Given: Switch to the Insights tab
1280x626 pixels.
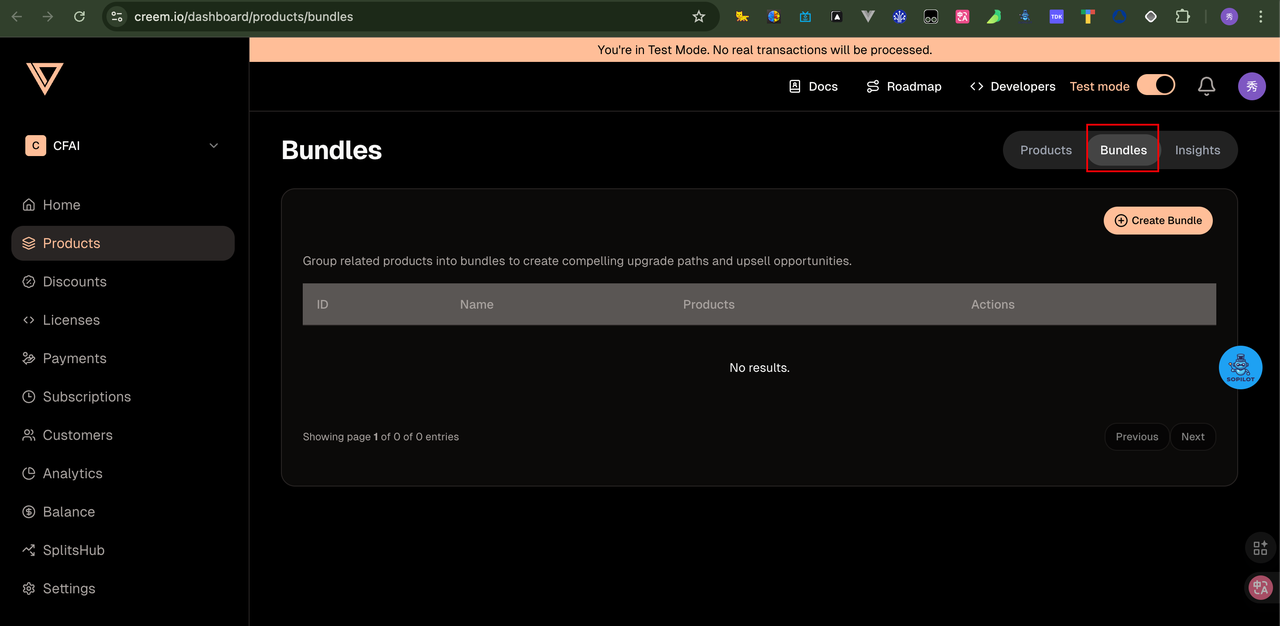Looking at the screenshot, I should [x=1197, y=150].
